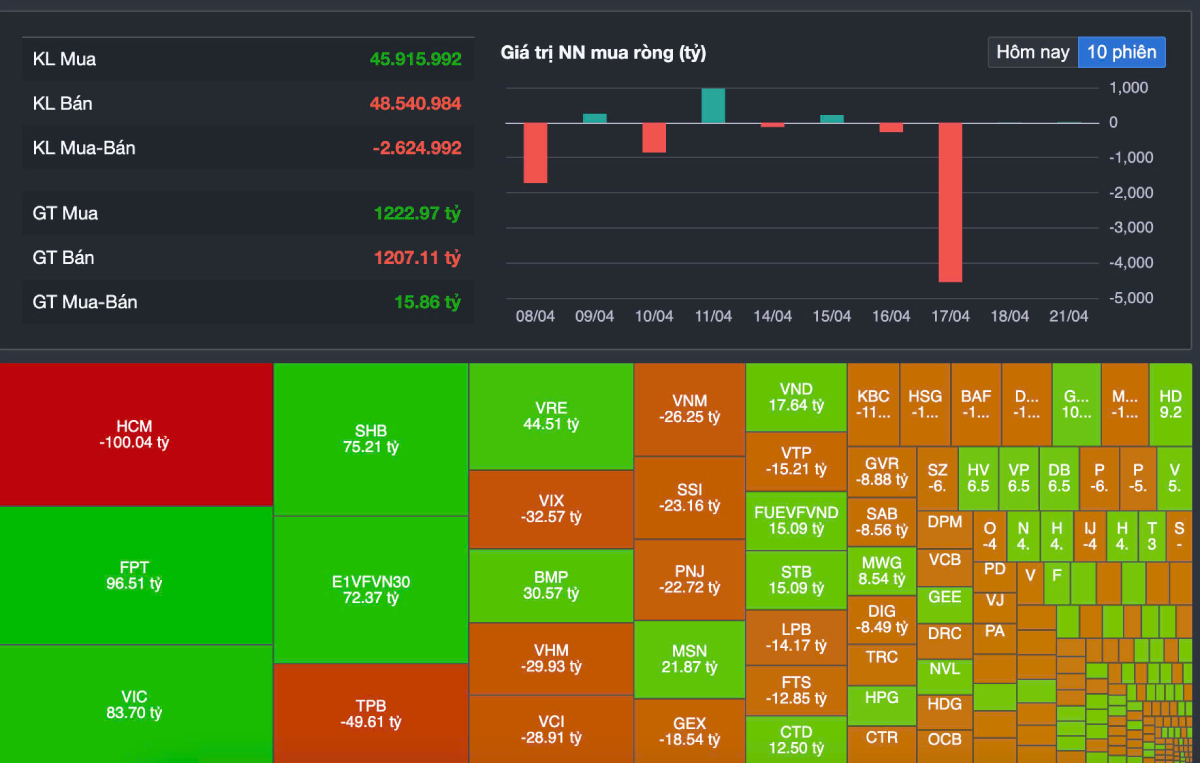Click the GT Mua-Bán row value
The height and width of the screenshot is (763, 1200).
(x=427, y=302)
